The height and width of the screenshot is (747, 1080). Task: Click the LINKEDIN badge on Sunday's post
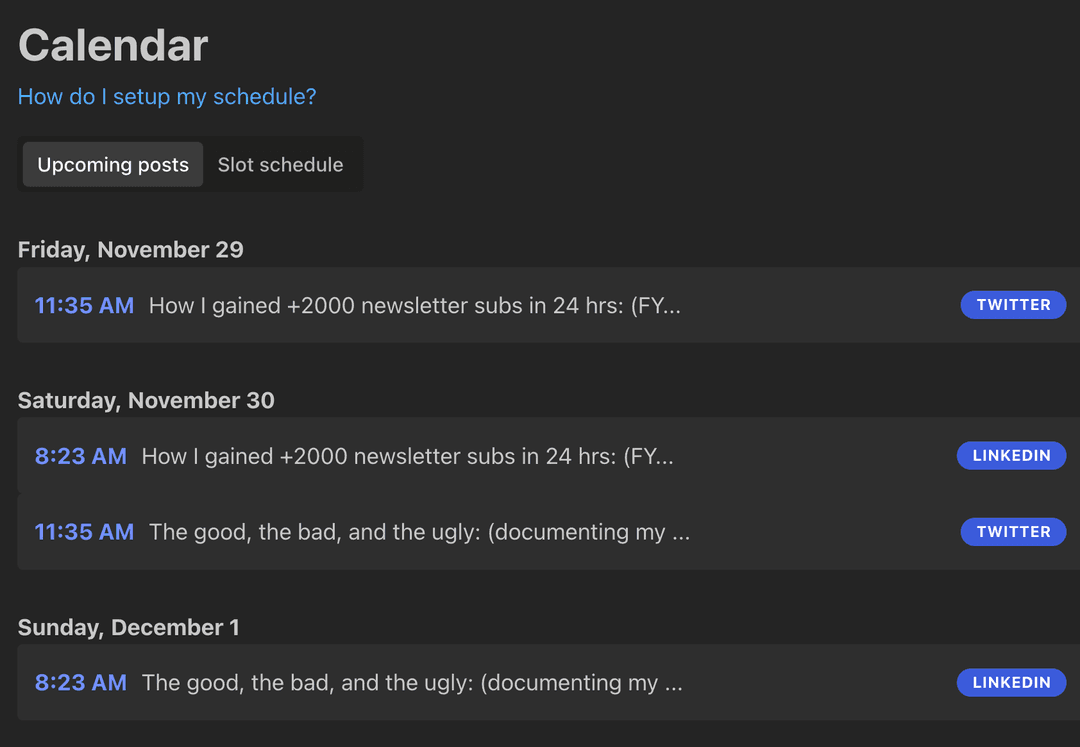pyautogui.click(x=1011, y=682)
